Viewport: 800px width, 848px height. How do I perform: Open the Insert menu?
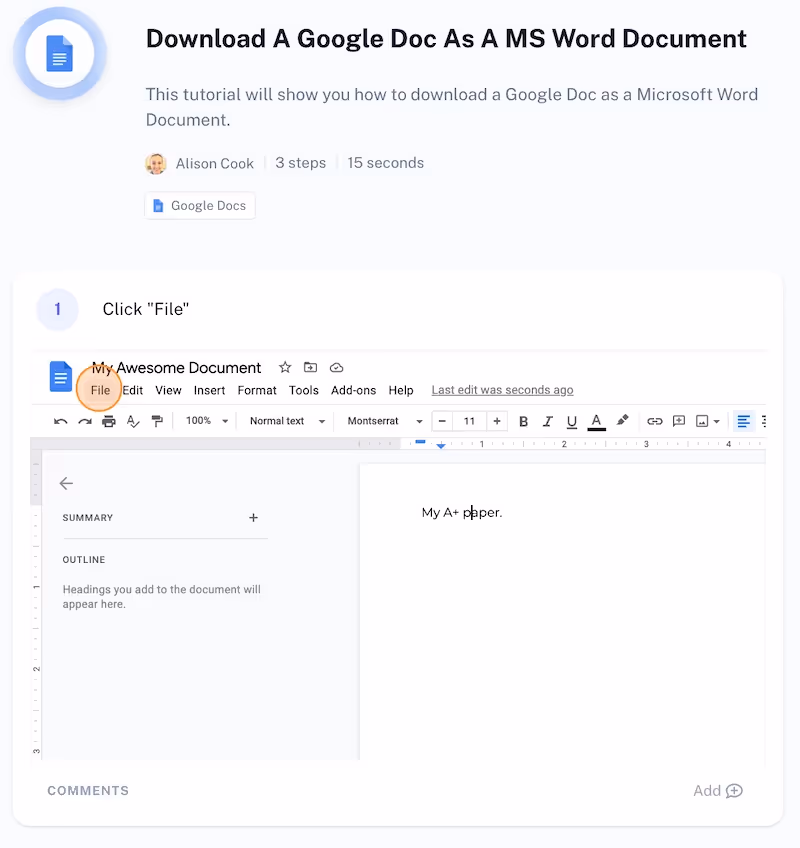[x=209, y=390]
